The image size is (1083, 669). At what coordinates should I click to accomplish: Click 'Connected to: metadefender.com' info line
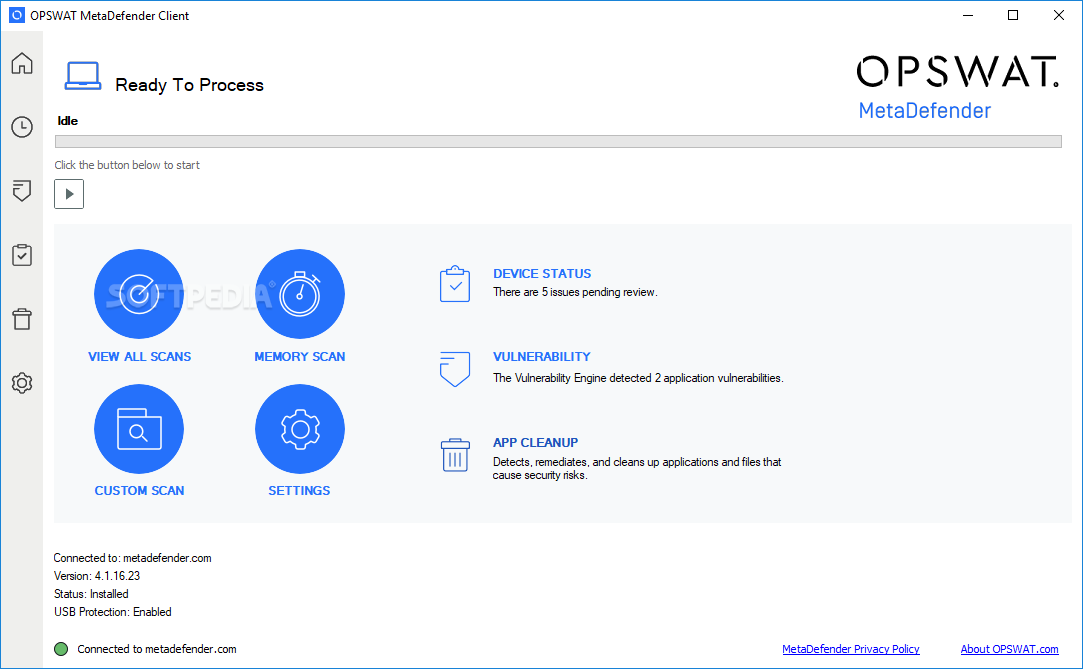pyautogui.click(x=133, y=558)
